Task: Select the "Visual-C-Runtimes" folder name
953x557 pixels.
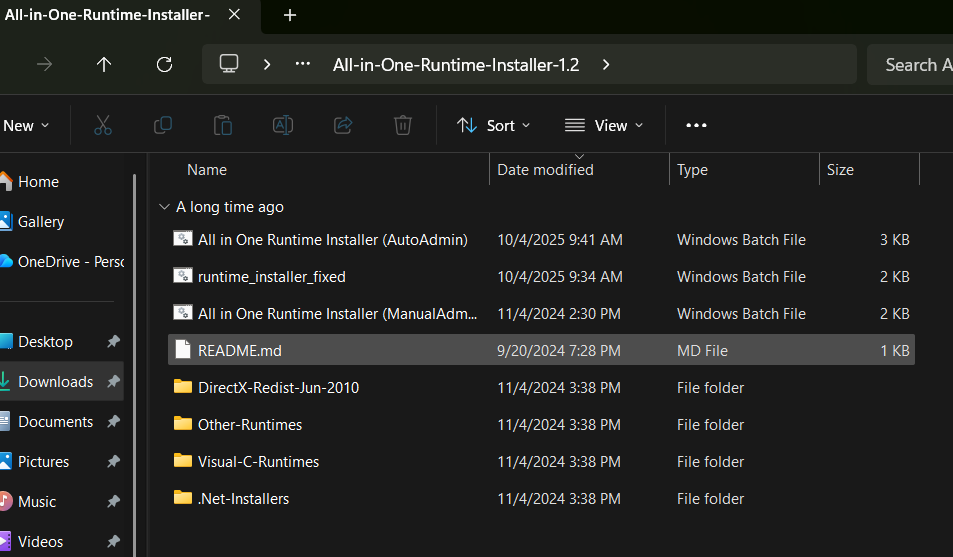Action: point(258,462)
